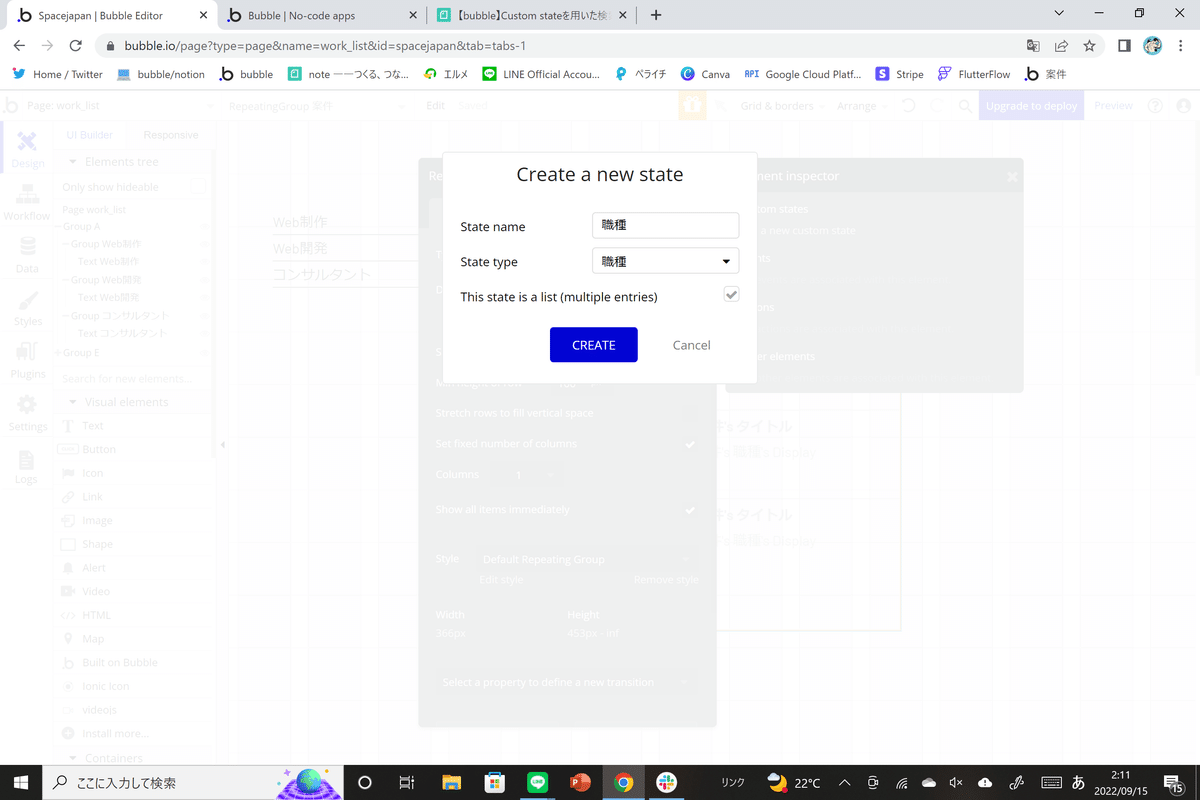Cancel the new state dialog
The height and width of the screenshot is (800, 1200).
(691, 345)
